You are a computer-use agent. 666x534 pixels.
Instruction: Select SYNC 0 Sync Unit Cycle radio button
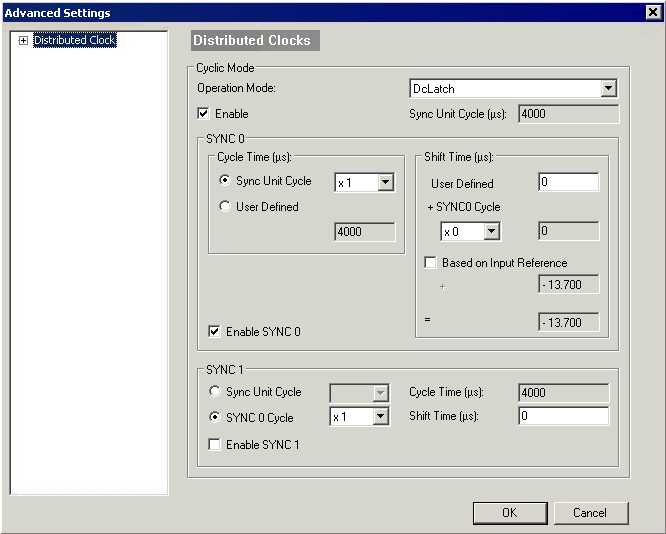225,180
